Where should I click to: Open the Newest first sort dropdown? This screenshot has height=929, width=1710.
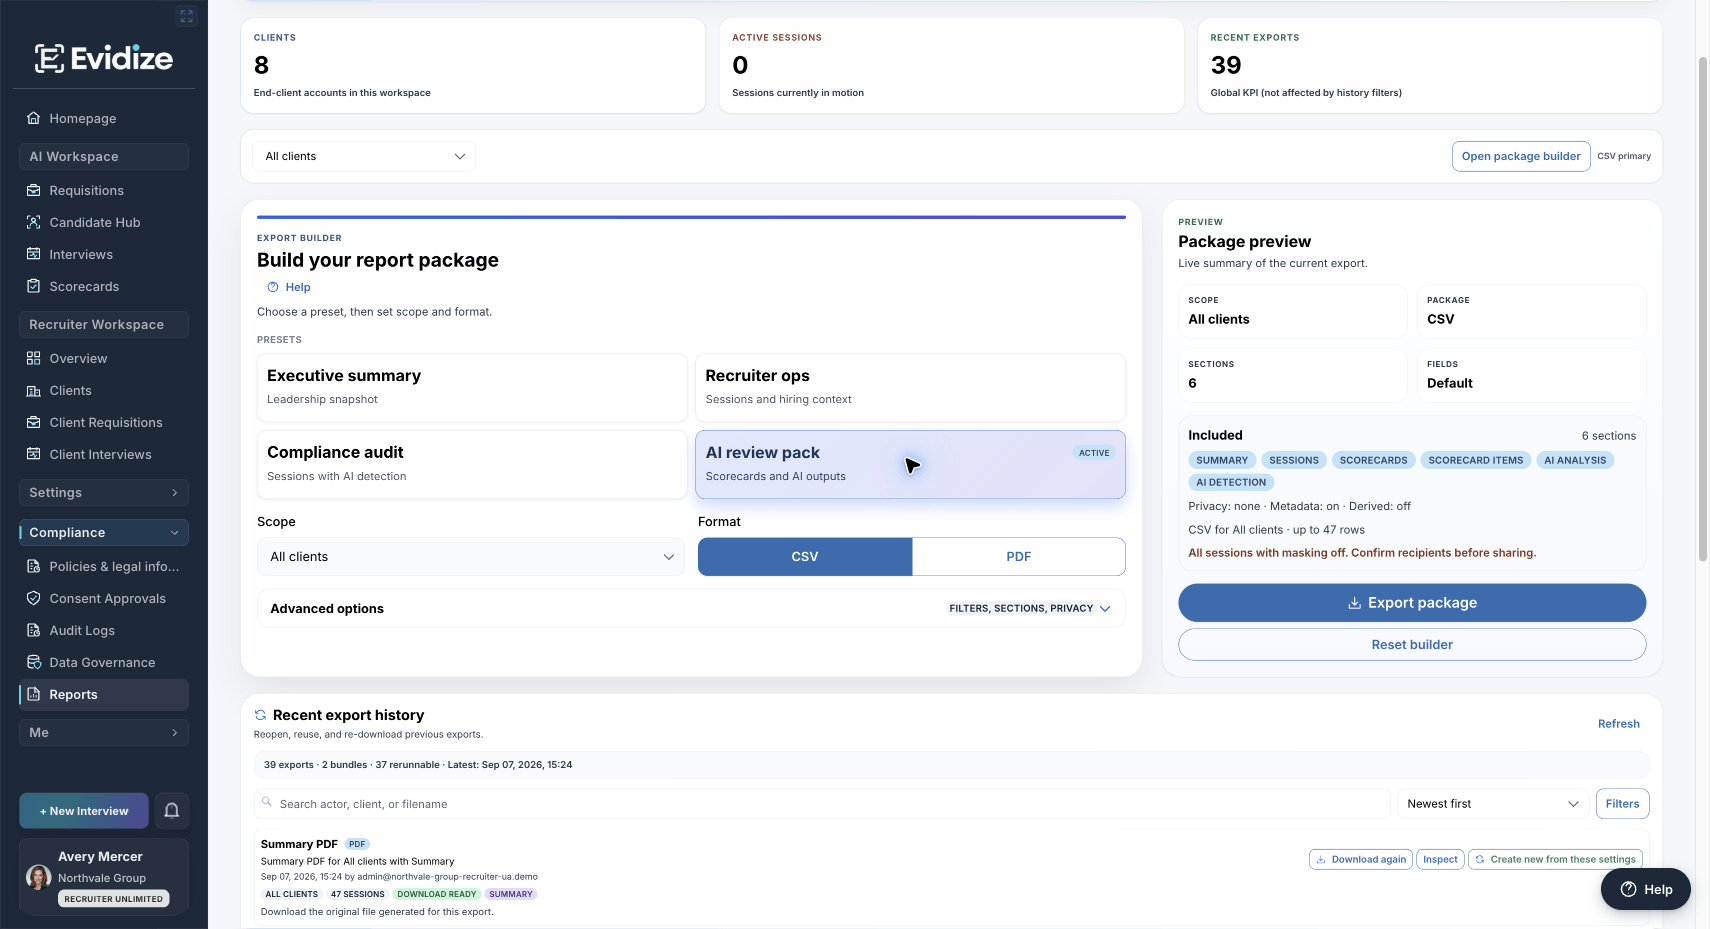coord(1492,804)
